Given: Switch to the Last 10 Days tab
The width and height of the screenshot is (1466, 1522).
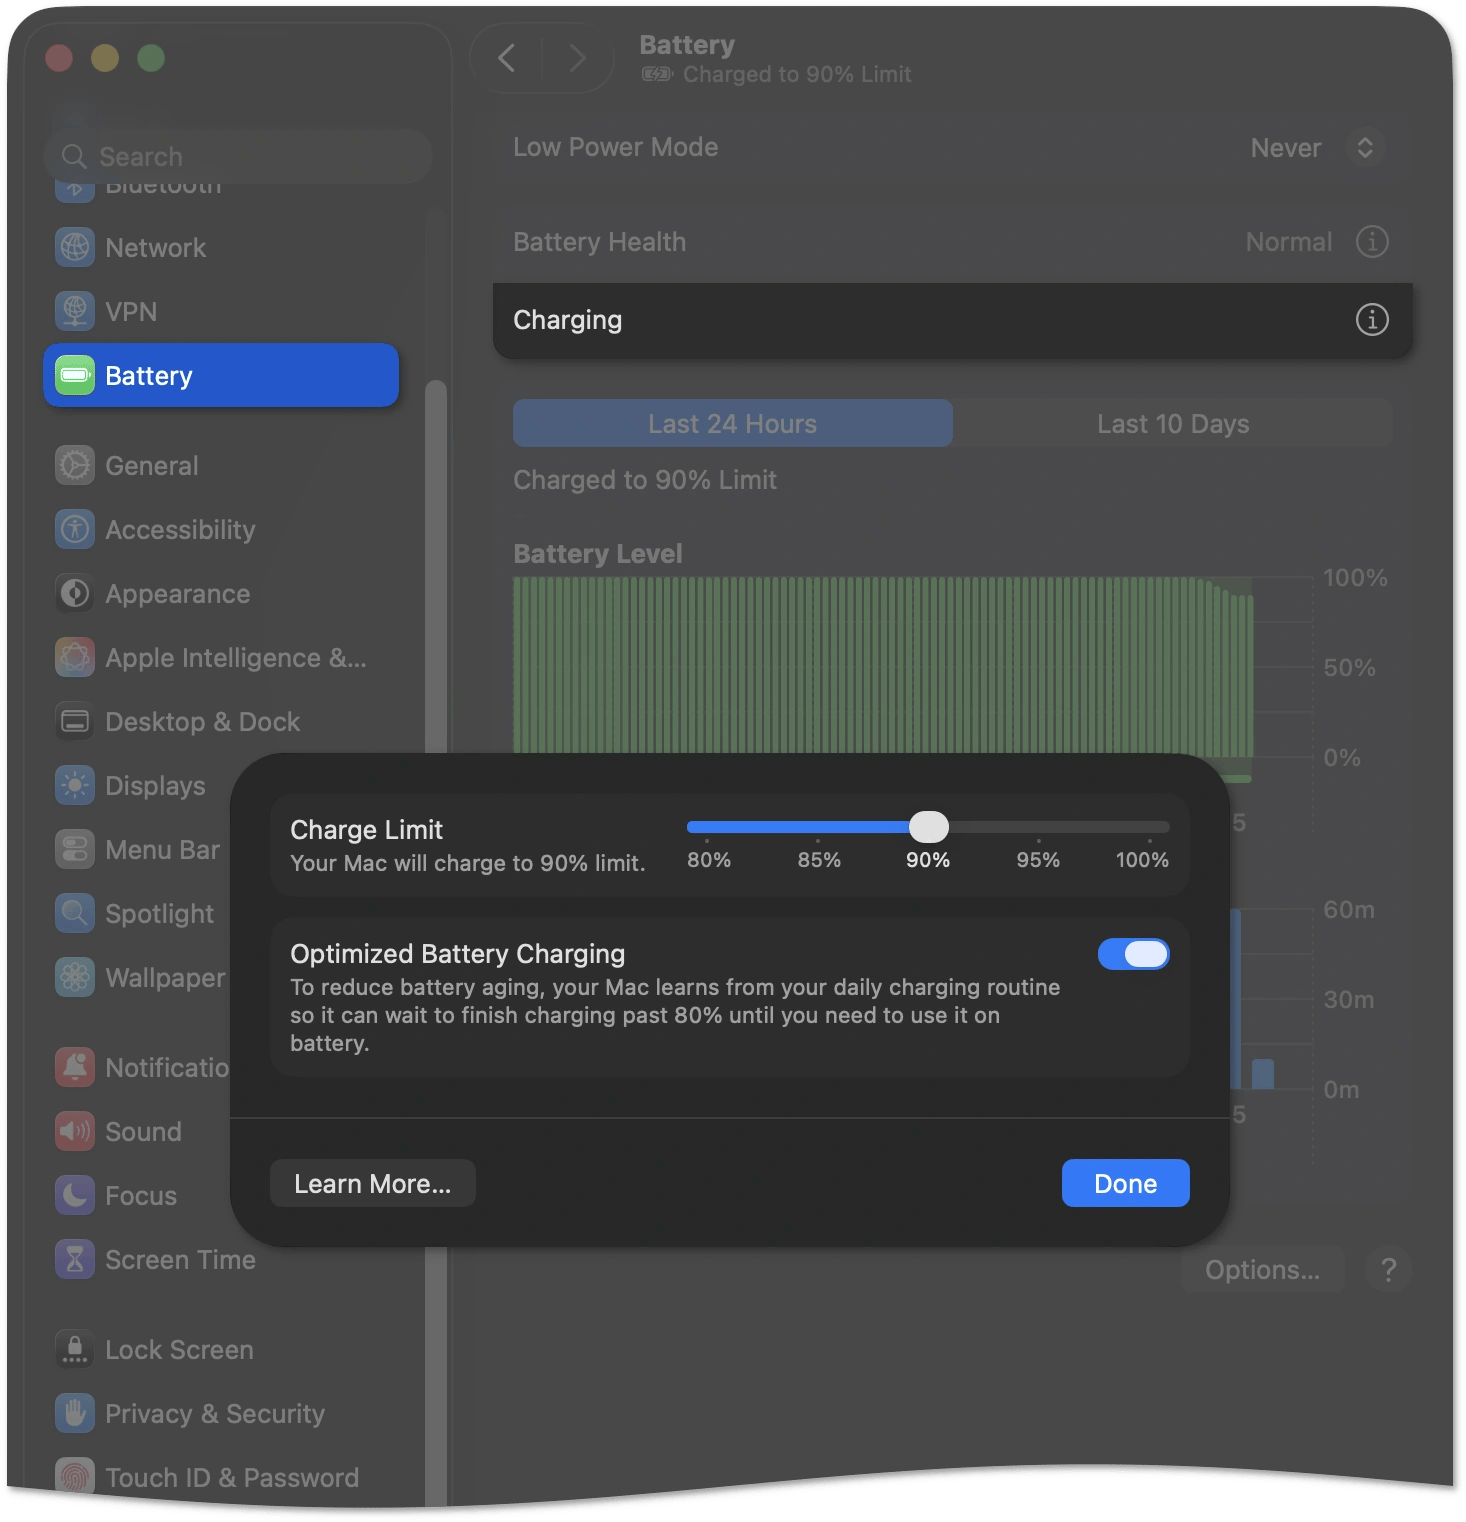Looking at the screenshot, I should coord(1173,423).
